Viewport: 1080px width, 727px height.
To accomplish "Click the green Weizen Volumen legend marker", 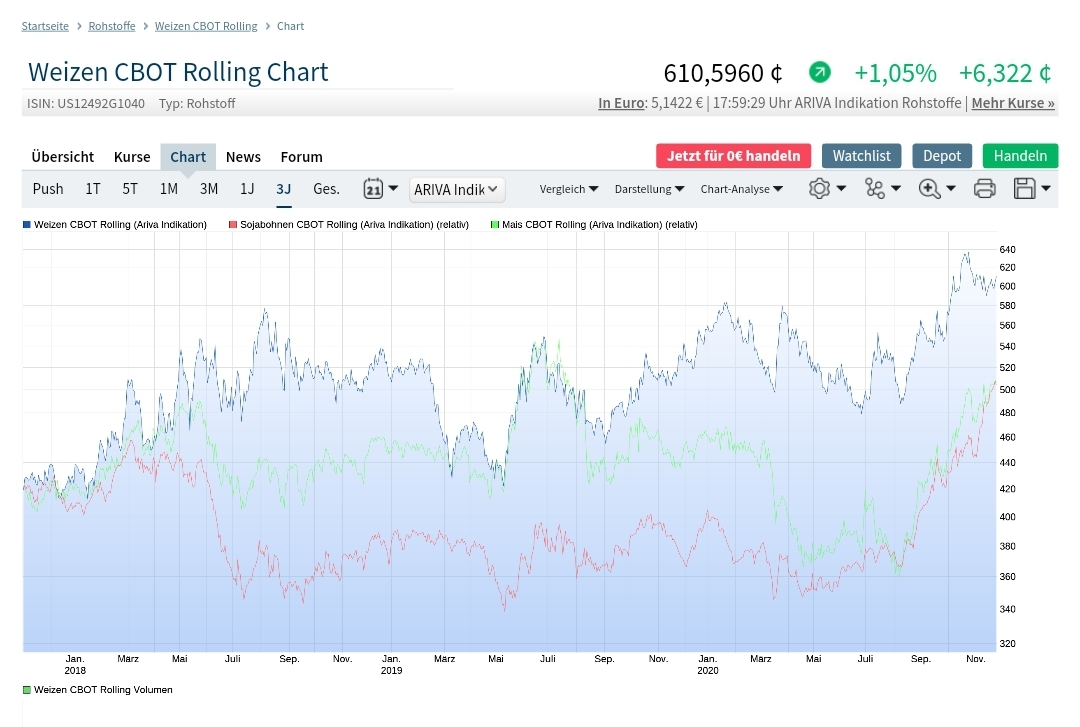I will click(x=27, y=690).
